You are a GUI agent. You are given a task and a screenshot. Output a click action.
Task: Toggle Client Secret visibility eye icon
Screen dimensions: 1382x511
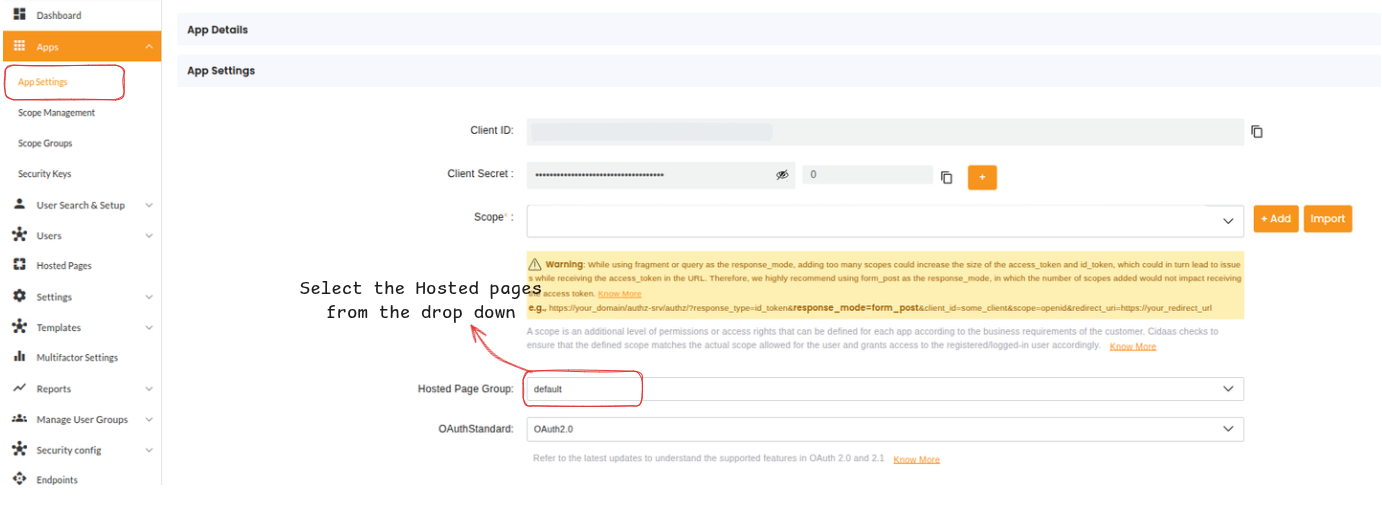click(782, 175)
